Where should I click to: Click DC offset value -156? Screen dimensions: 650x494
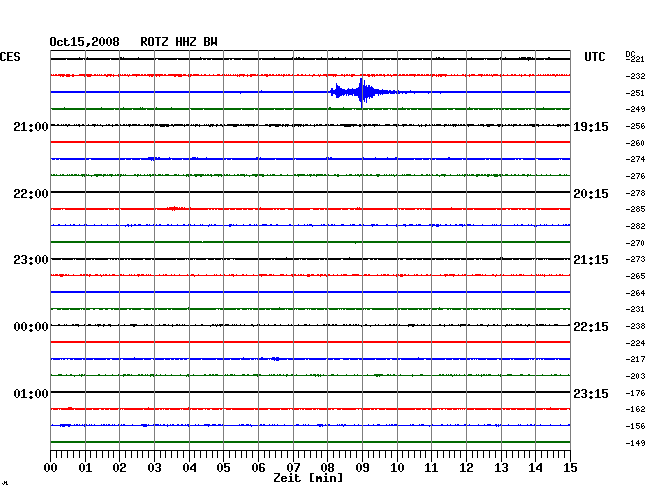click(635, 426)
